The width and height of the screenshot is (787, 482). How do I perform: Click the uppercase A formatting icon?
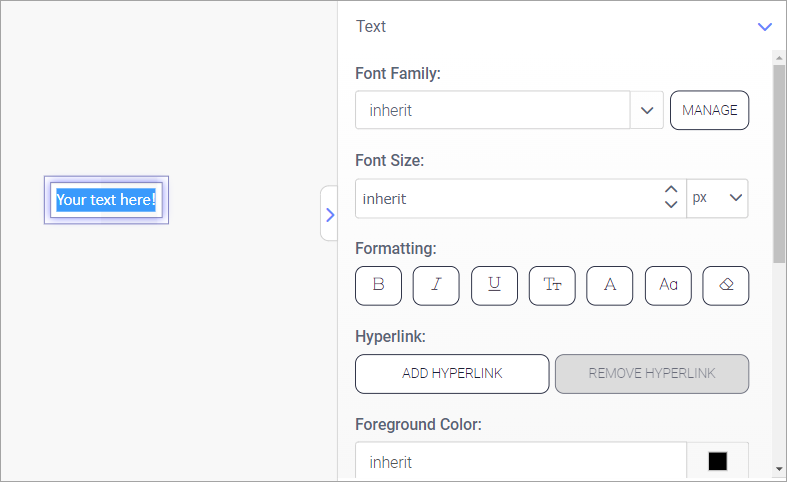click(x=610, y=285)
